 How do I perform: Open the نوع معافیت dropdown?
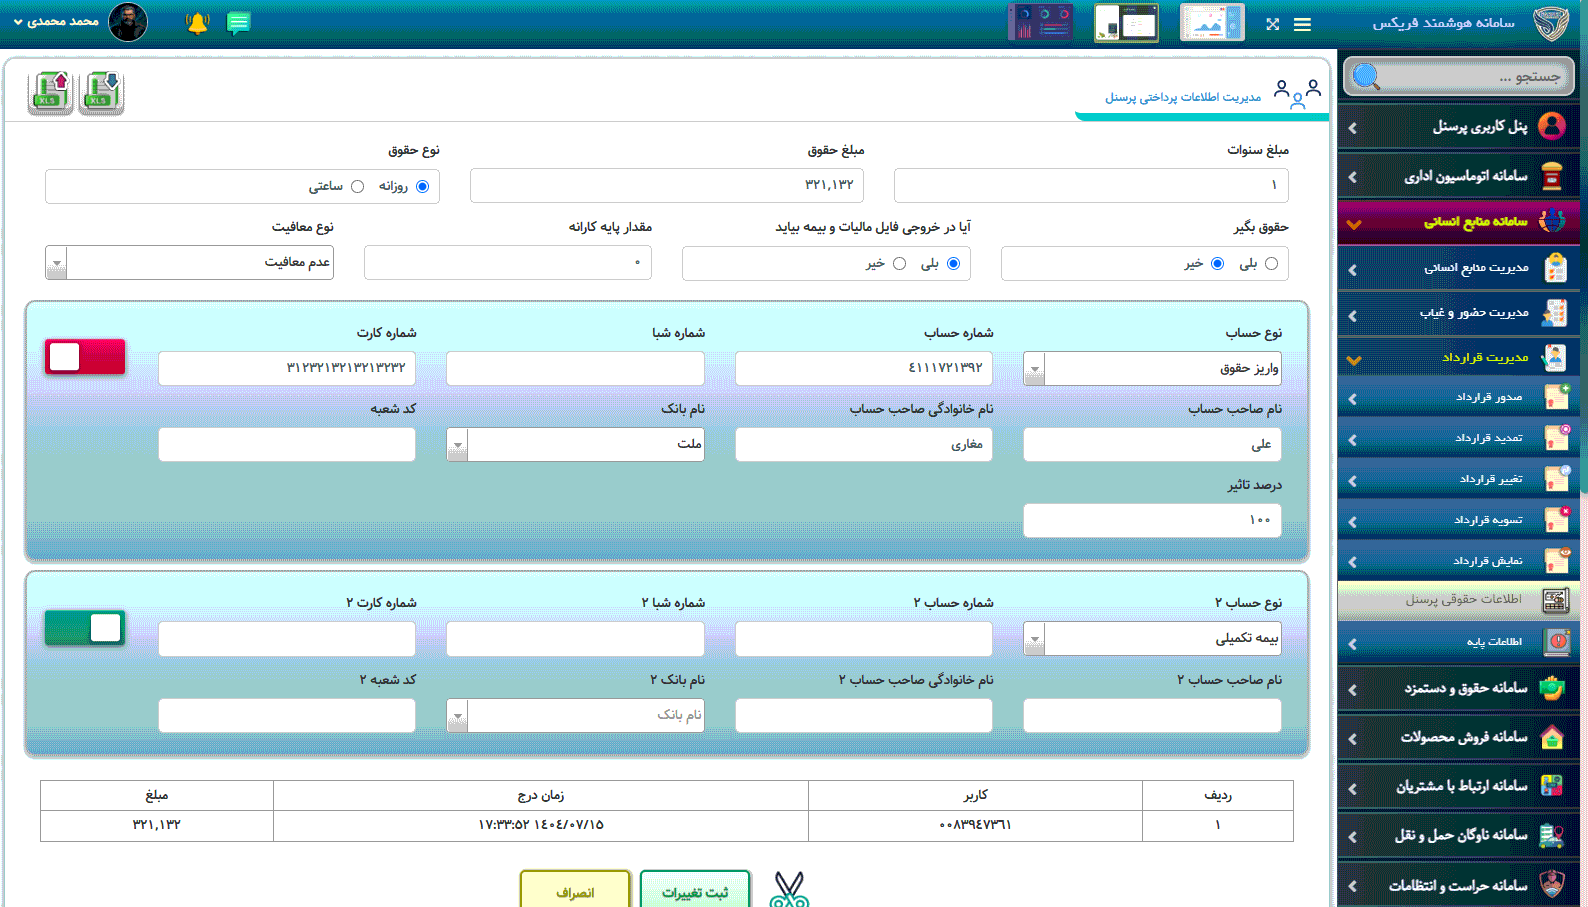click(x=57, y=263)
